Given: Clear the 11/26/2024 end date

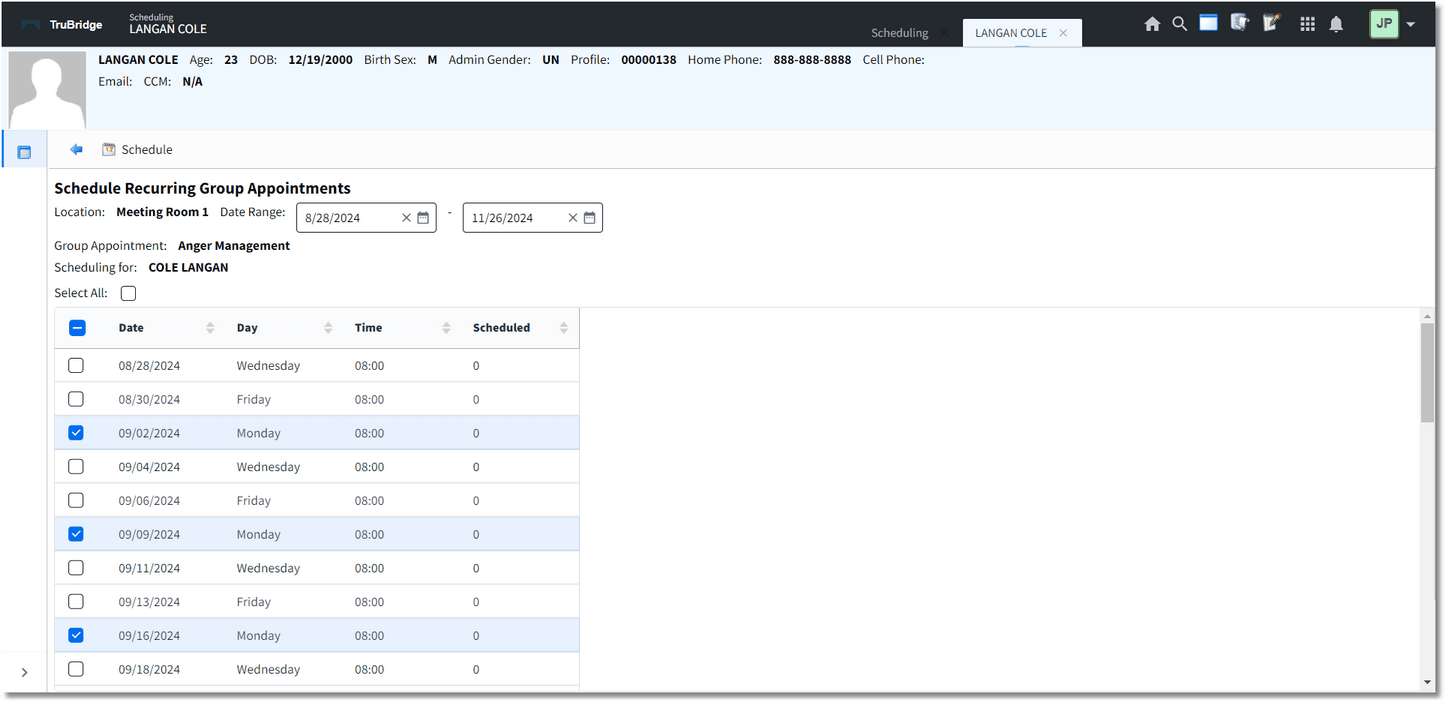Looking at the screenshot, I should click(573, 218).
